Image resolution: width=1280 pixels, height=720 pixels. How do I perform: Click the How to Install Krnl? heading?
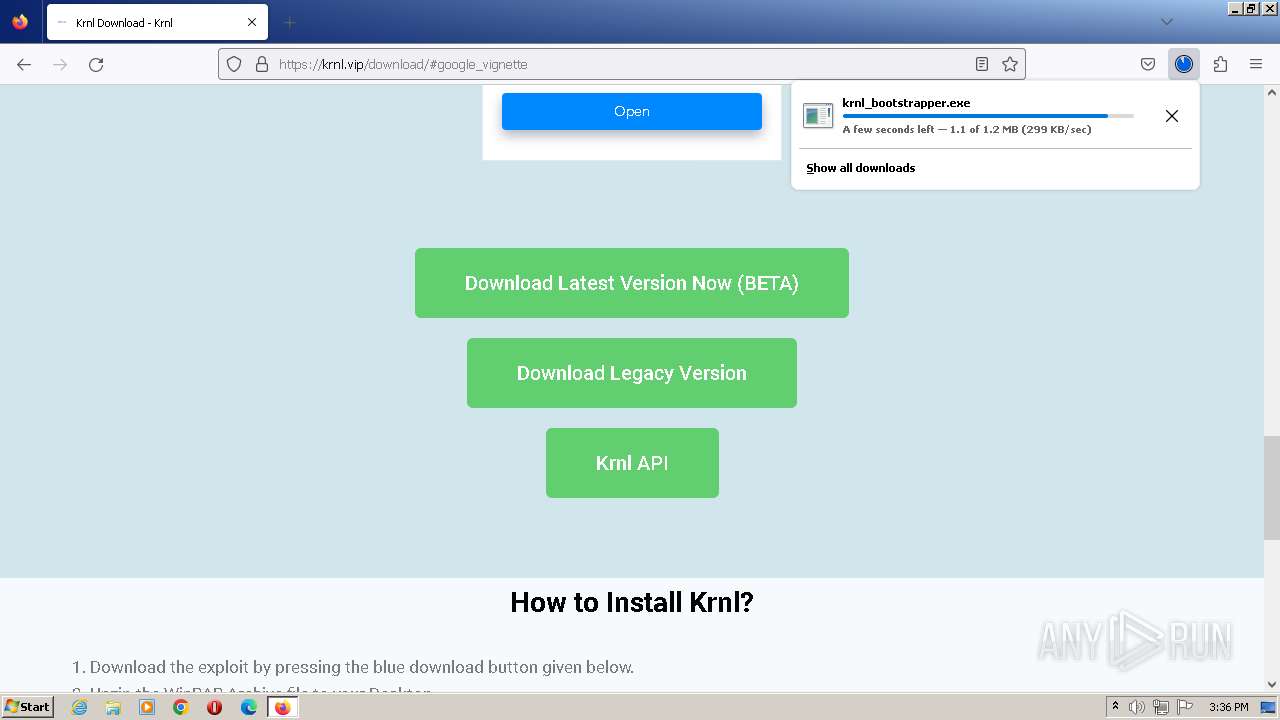click(x=632, y=602)
